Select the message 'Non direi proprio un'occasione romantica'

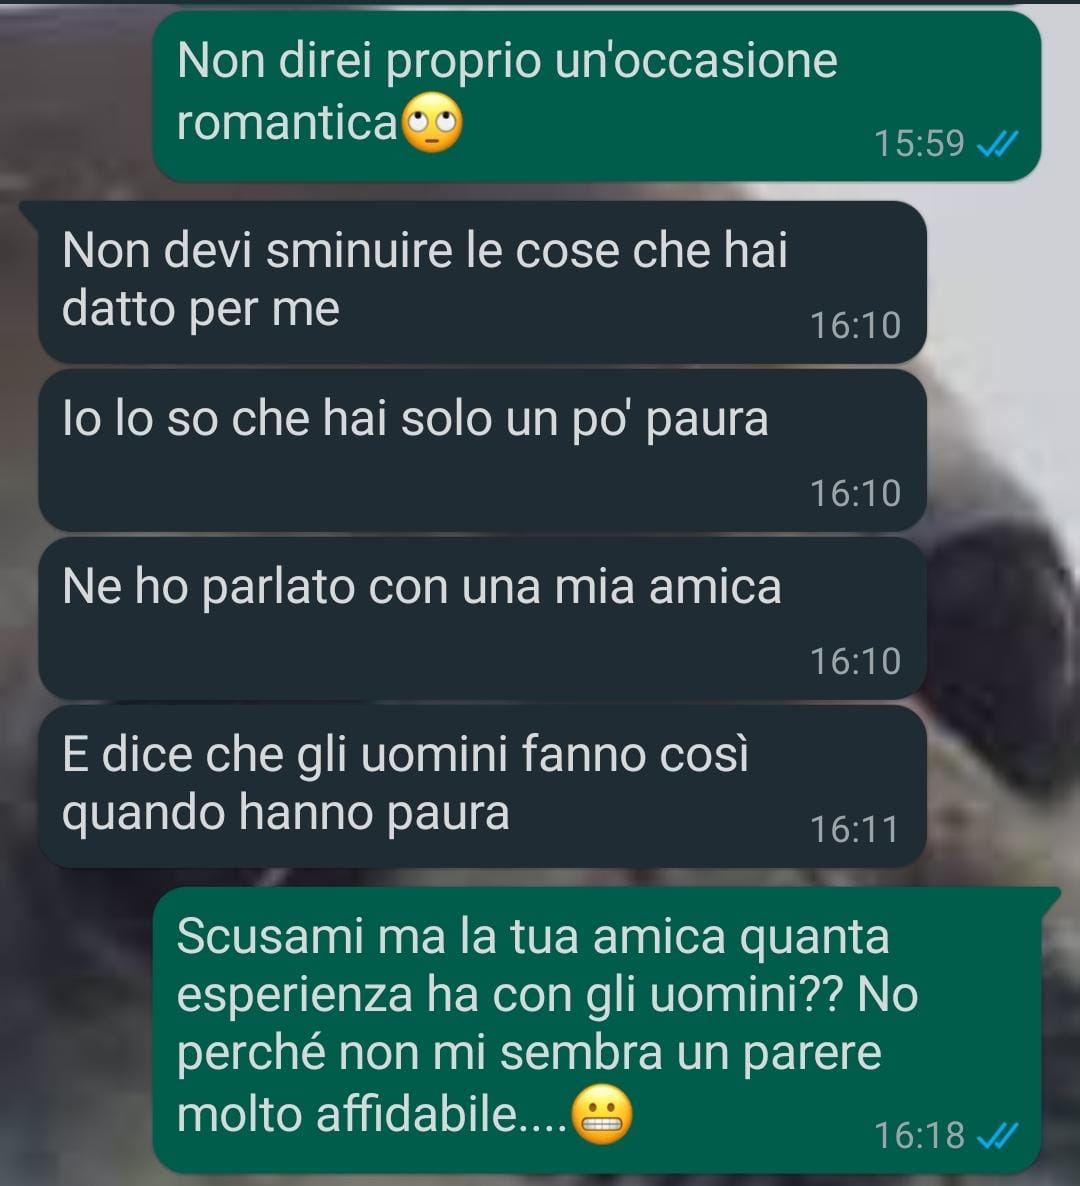click(597, 96)
